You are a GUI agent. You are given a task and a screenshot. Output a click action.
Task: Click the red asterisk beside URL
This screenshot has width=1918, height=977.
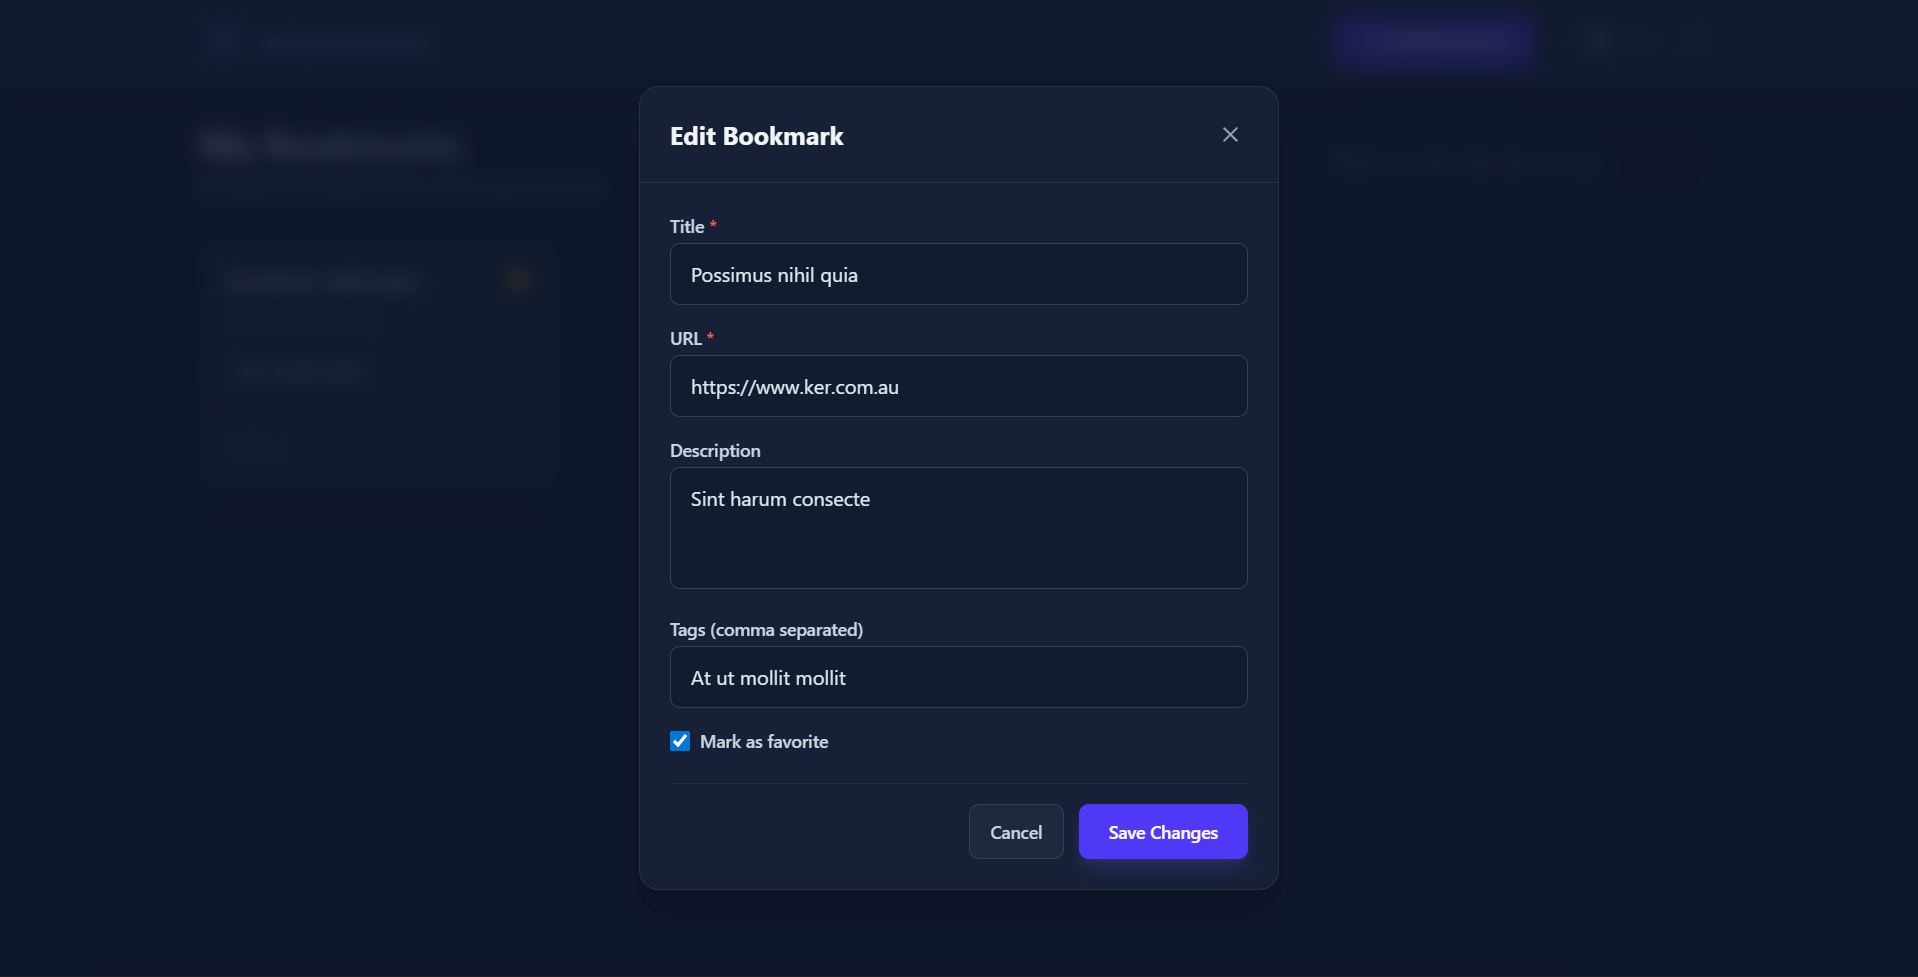[x=710, y=337]
